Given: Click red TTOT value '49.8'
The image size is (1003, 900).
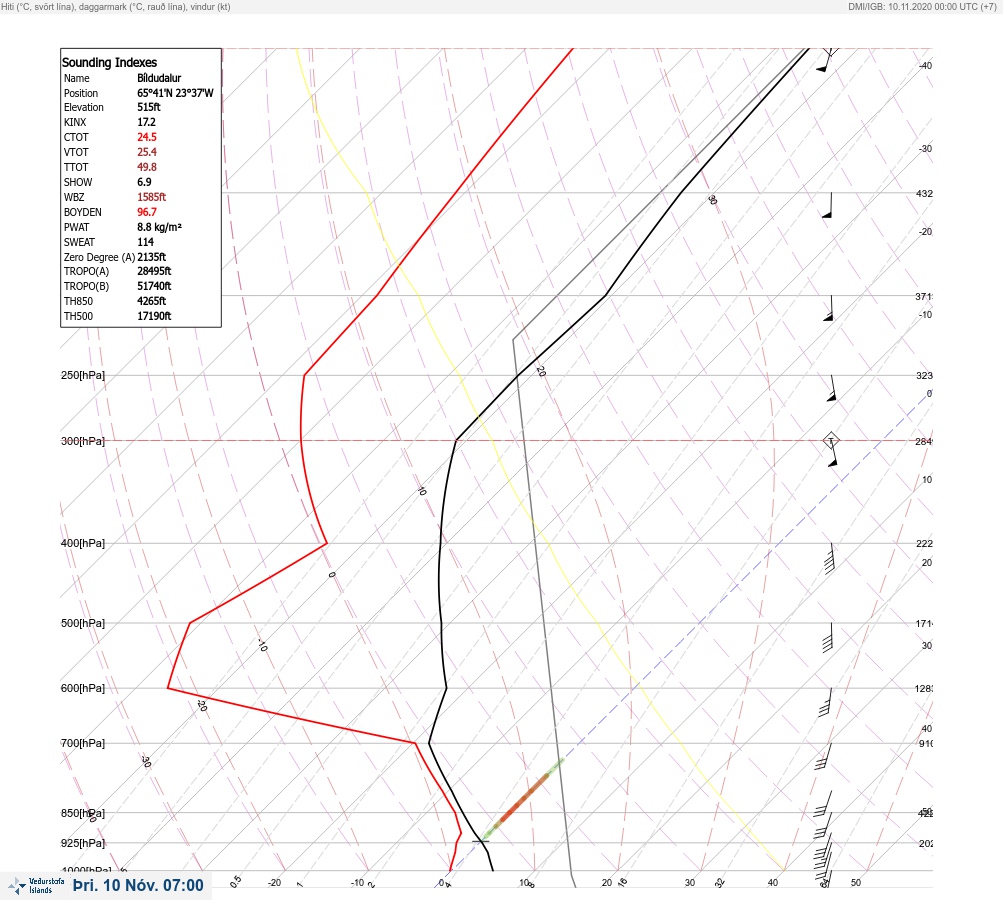Looking at the screenshot, I should coord(147,167).
